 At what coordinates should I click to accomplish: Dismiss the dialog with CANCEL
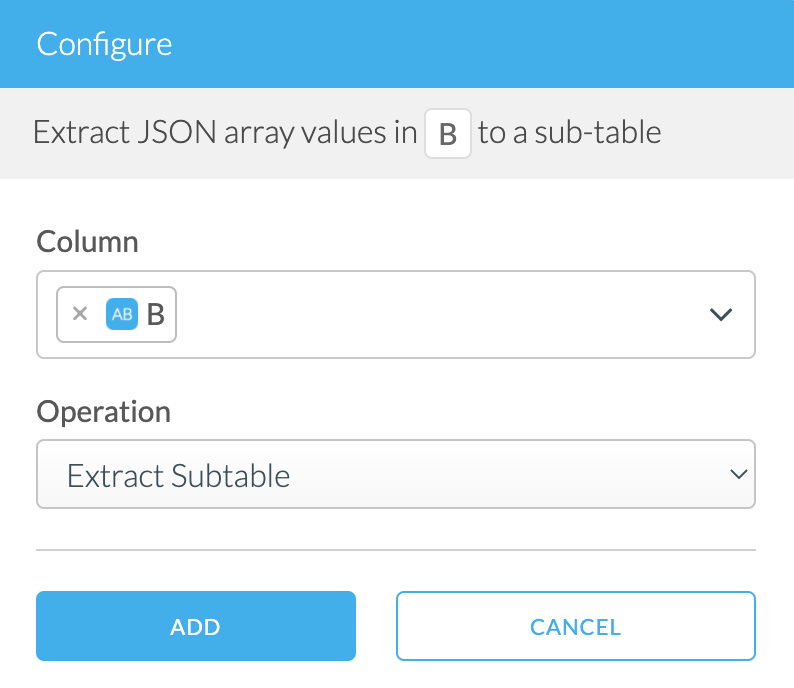click(575, 627)
